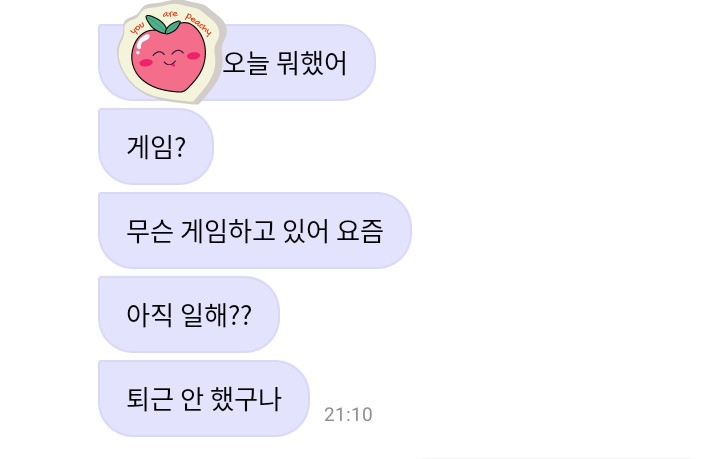This screenshot has height=459, width=720.
Task: Select the "무슨 게임하고 있어 요즘" message bubble
Action: (x=255, y=230)
